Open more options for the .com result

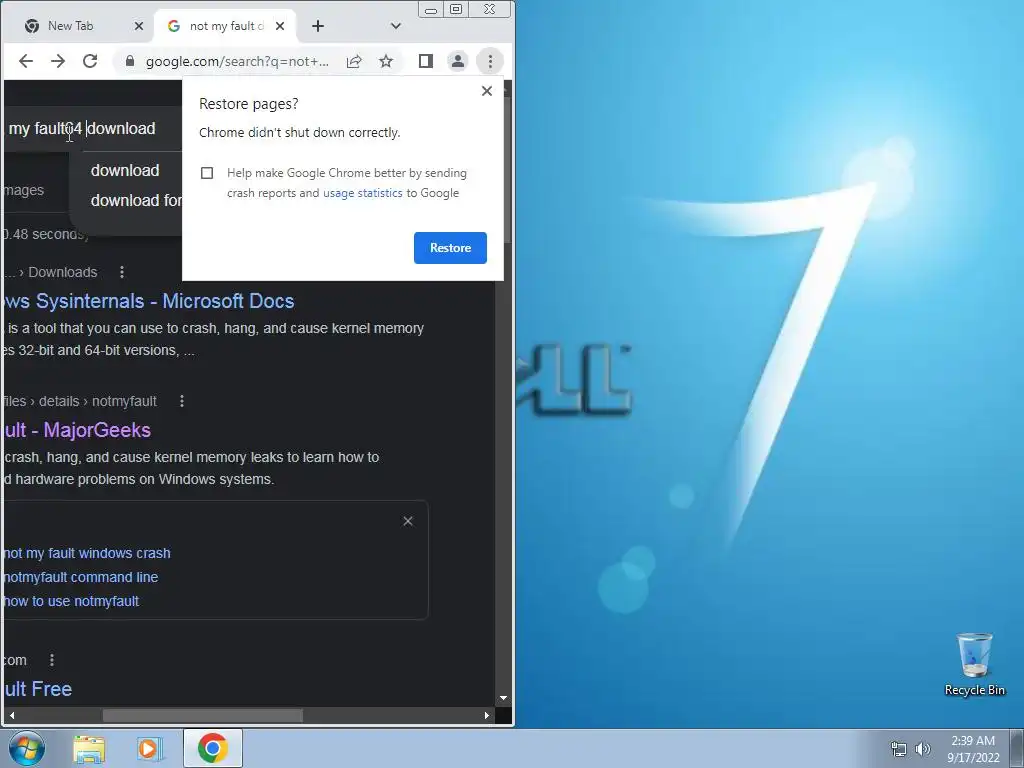click(x=52, y=660)
